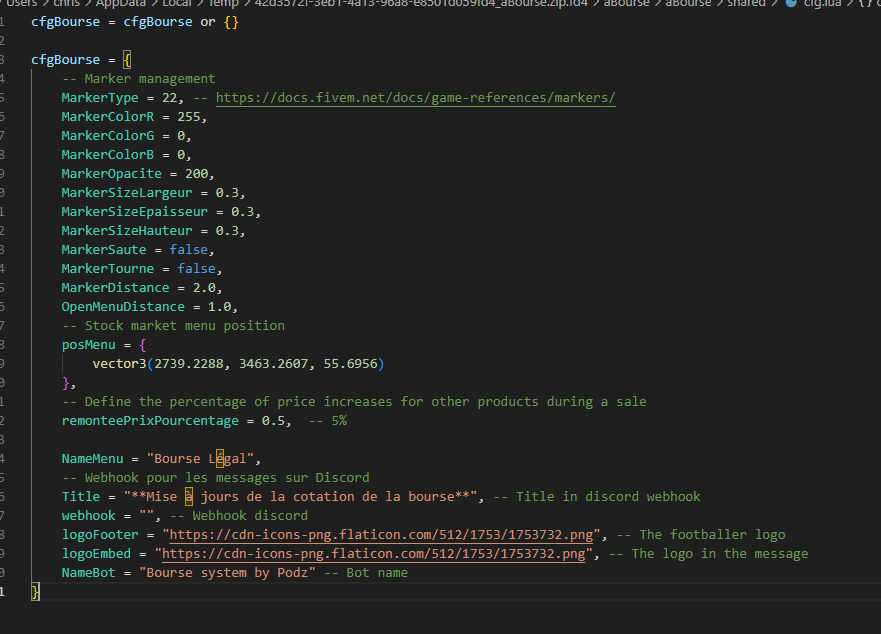Open the docs.fivem.net markers link
Screen dimensions: 881x634
(x=415, y=98)
